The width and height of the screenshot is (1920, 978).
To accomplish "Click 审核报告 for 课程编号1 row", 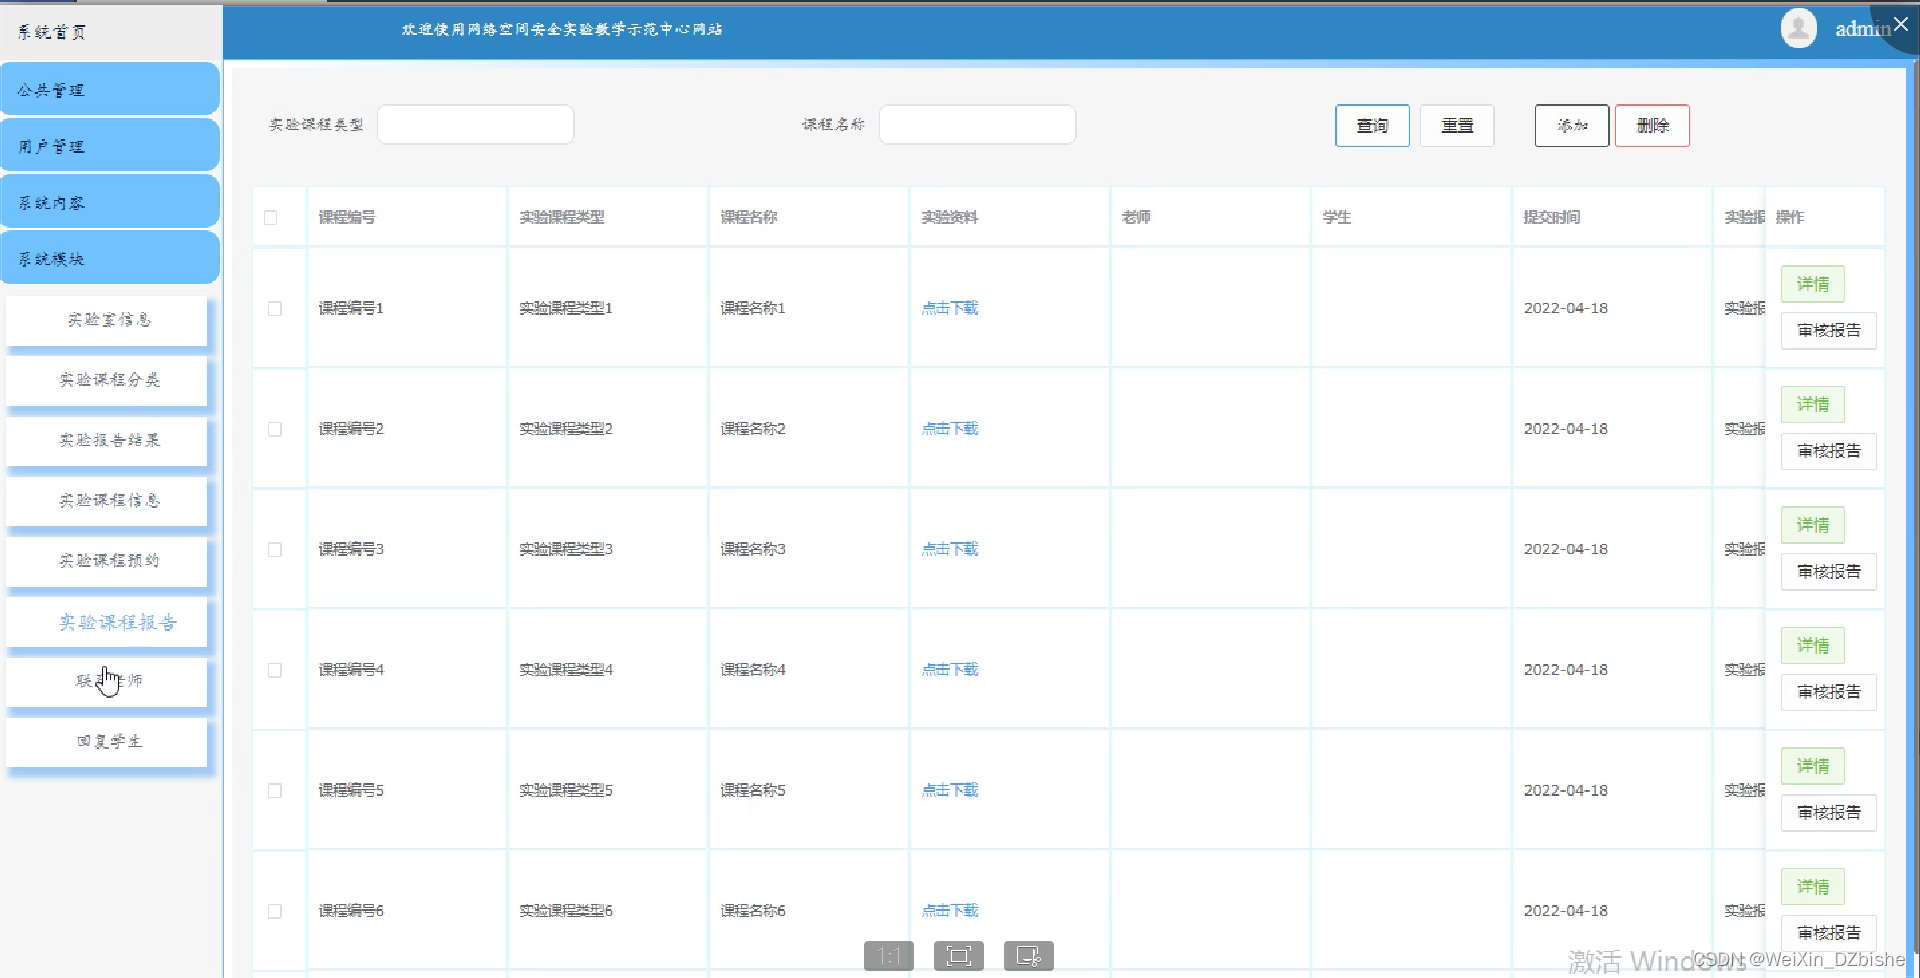I will point(1829,330).
